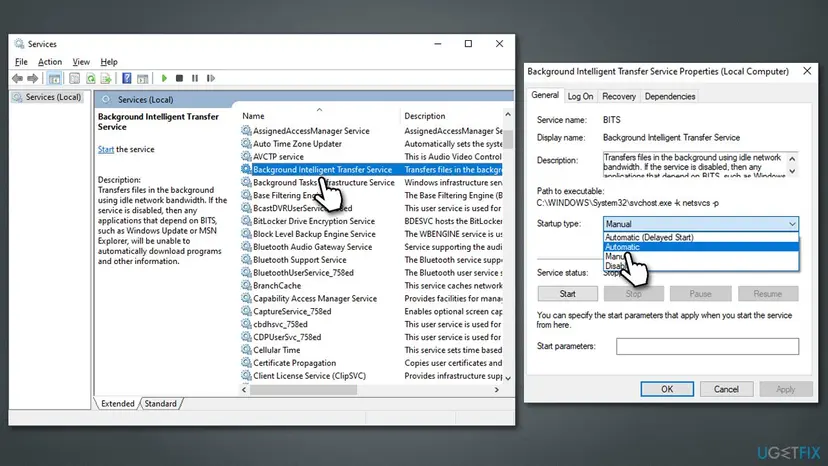Click the Forward arrow in Services toolbar

33,78
